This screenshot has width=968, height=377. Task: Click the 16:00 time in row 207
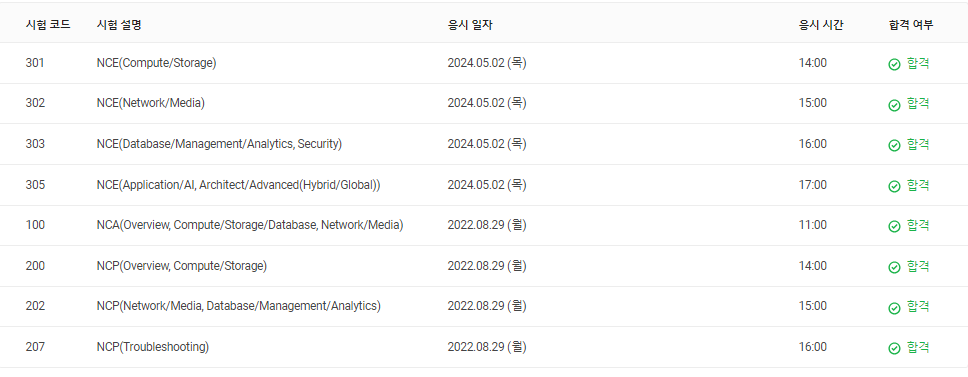tap(812, 347)
